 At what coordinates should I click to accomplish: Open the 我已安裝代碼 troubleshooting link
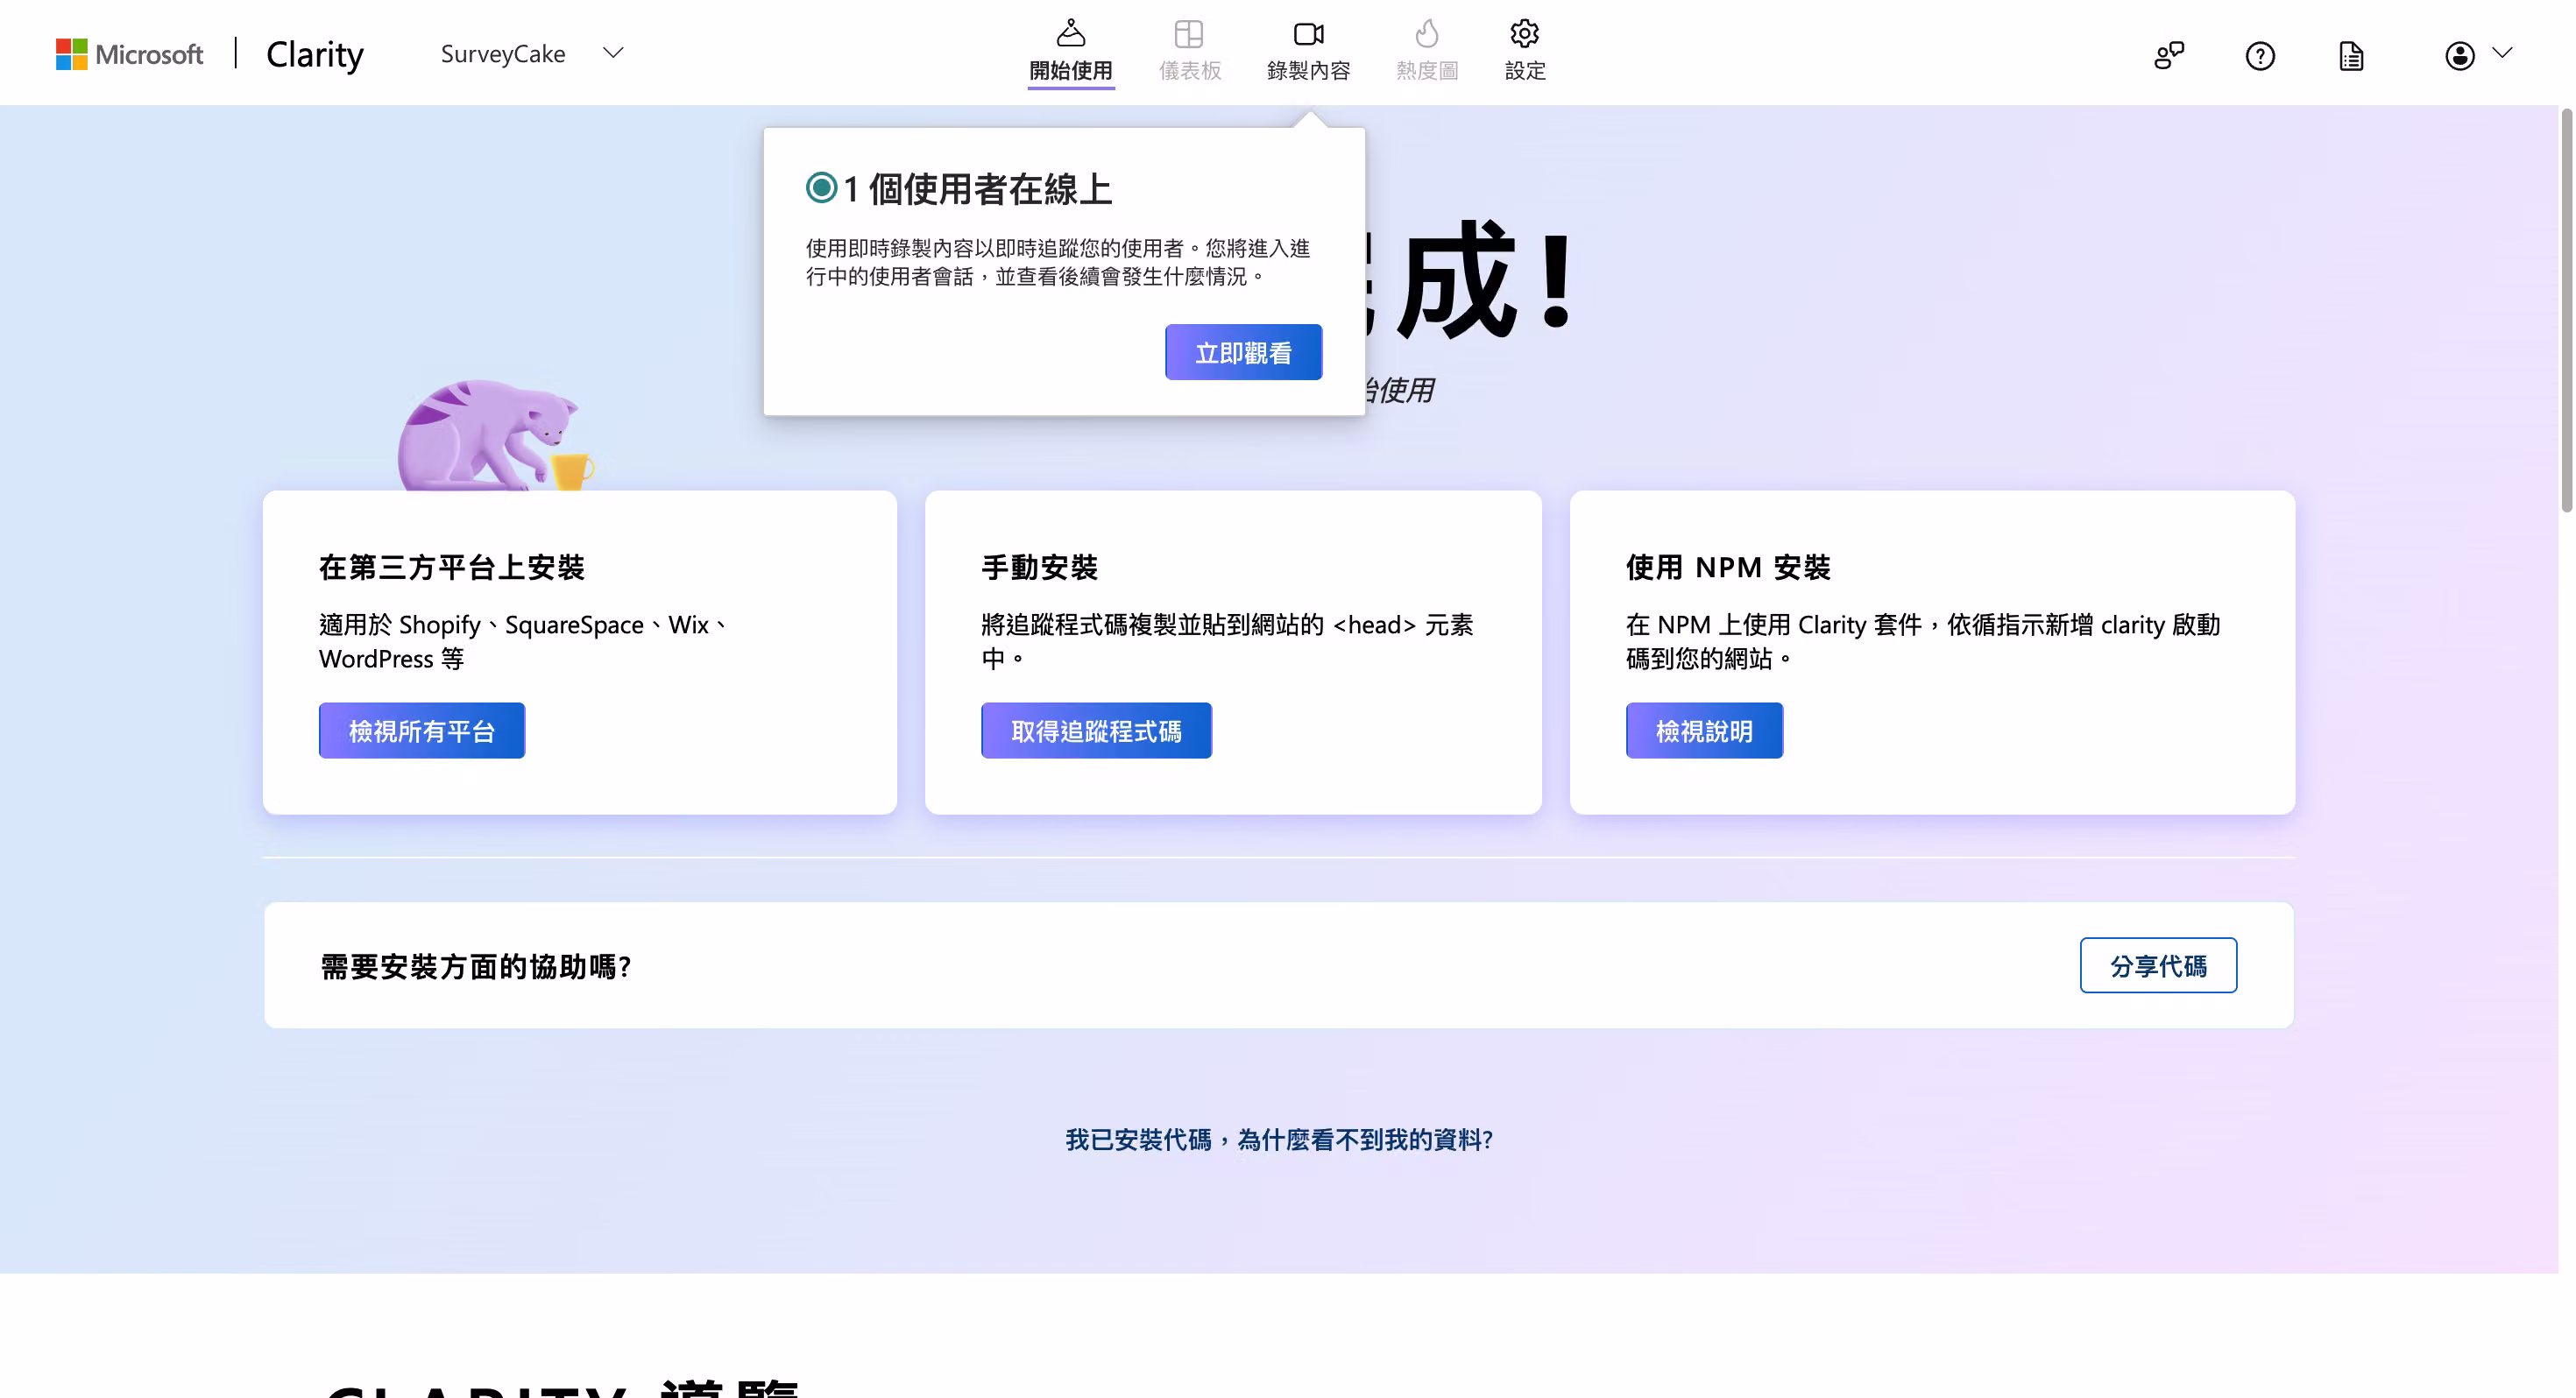[x=1279, y=1139]
